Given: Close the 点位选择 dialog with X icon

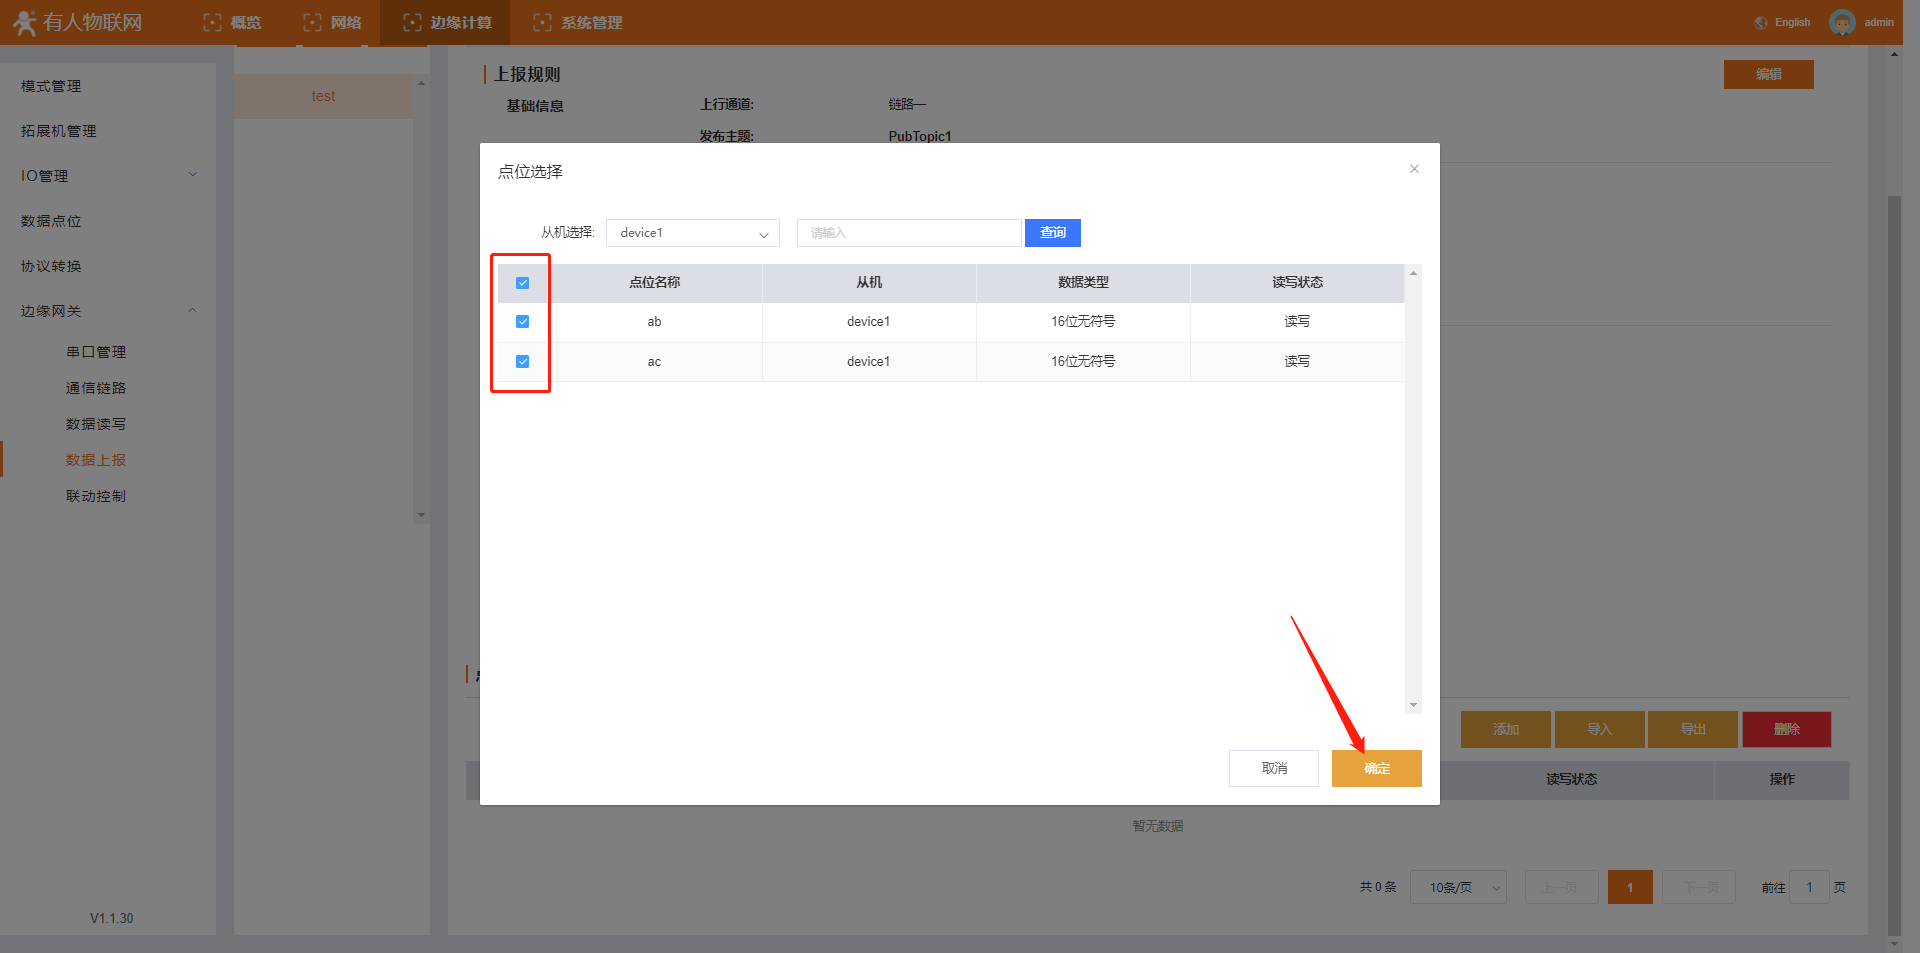Looking at the screenshot, I should (x=1414, y=169).
